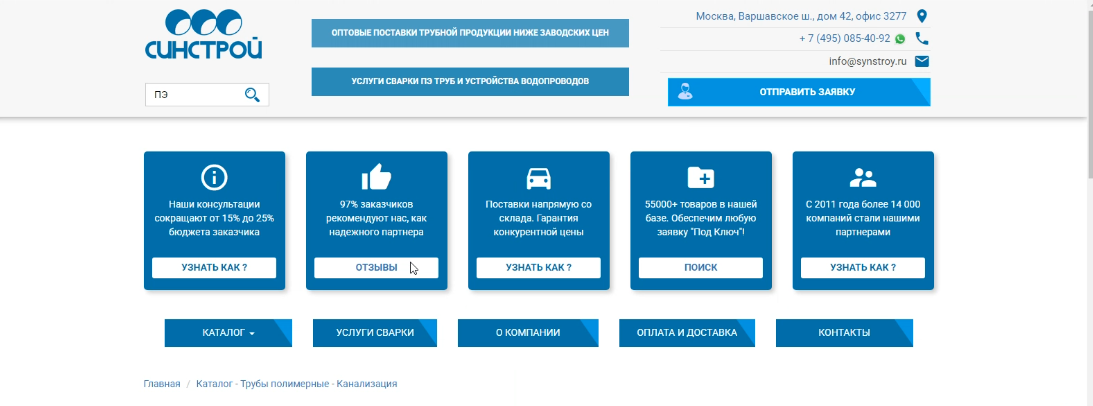
Task: Click Узнать как on partners card
Action: [863, 268]
